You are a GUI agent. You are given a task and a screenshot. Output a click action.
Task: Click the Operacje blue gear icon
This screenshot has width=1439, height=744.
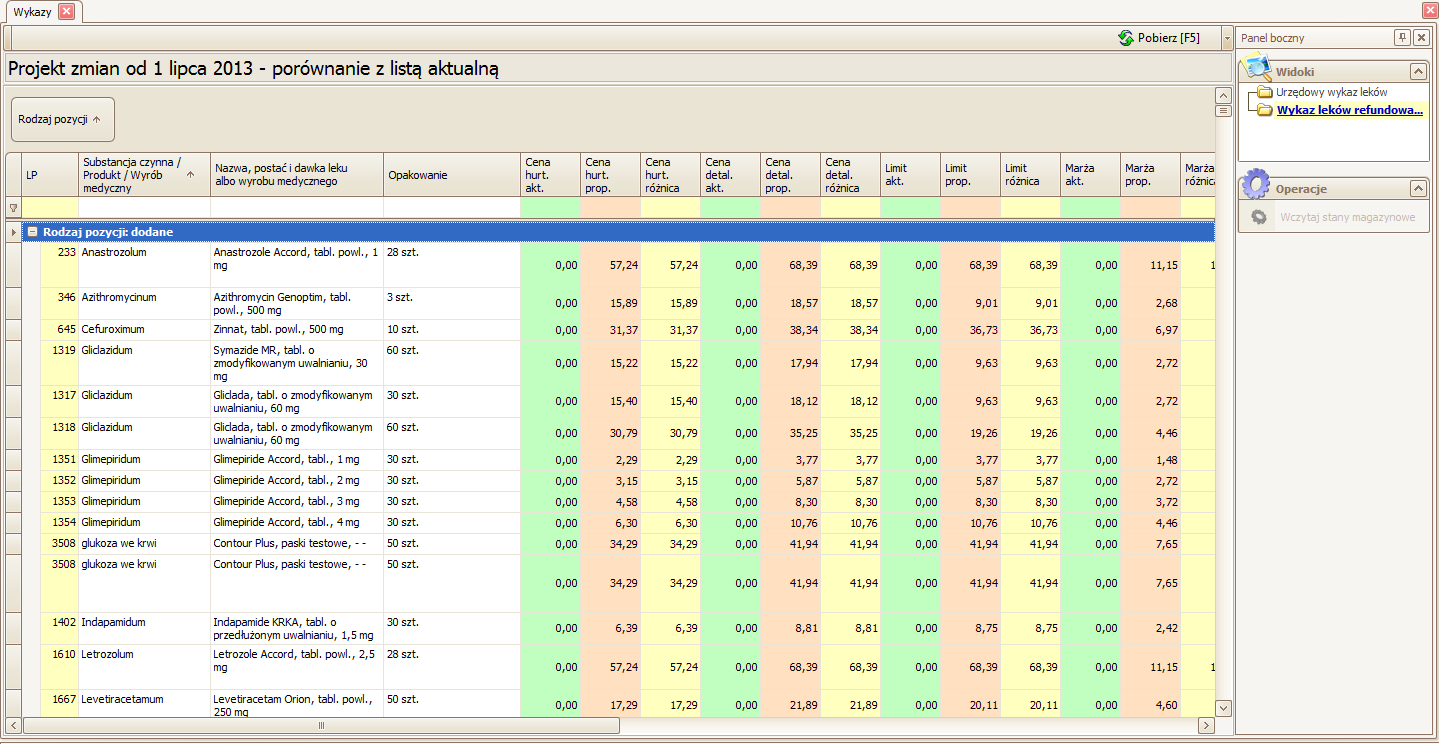click(x=1257, y=187)
